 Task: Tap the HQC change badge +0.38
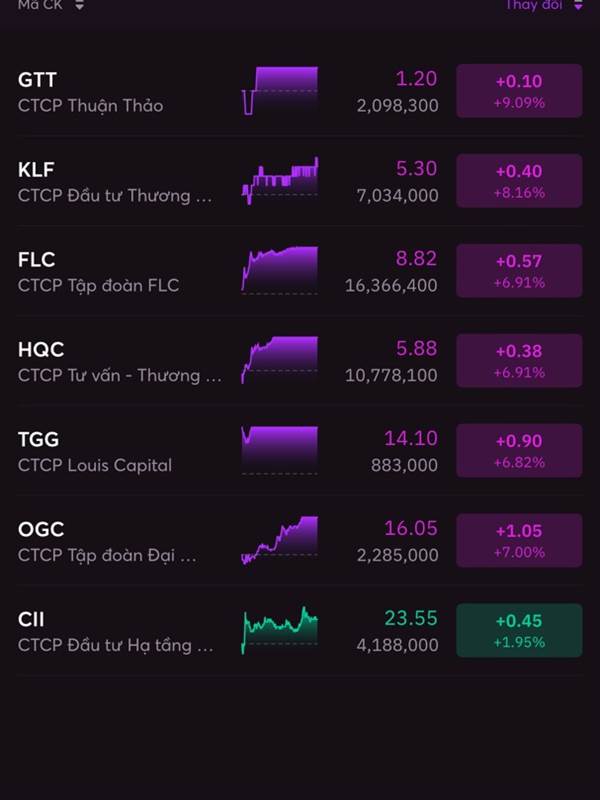[519, 361]
